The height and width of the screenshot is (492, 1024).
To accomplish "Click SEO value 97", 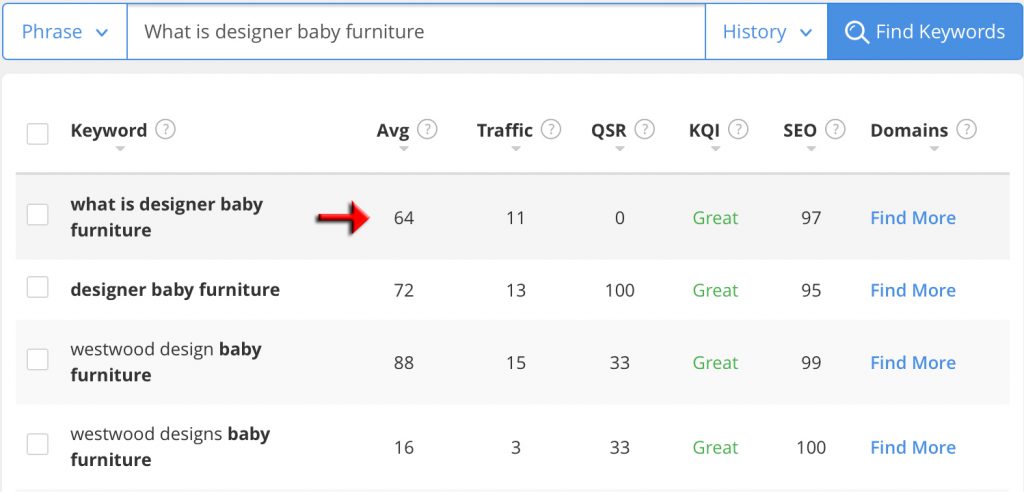I will coord(811,218).
